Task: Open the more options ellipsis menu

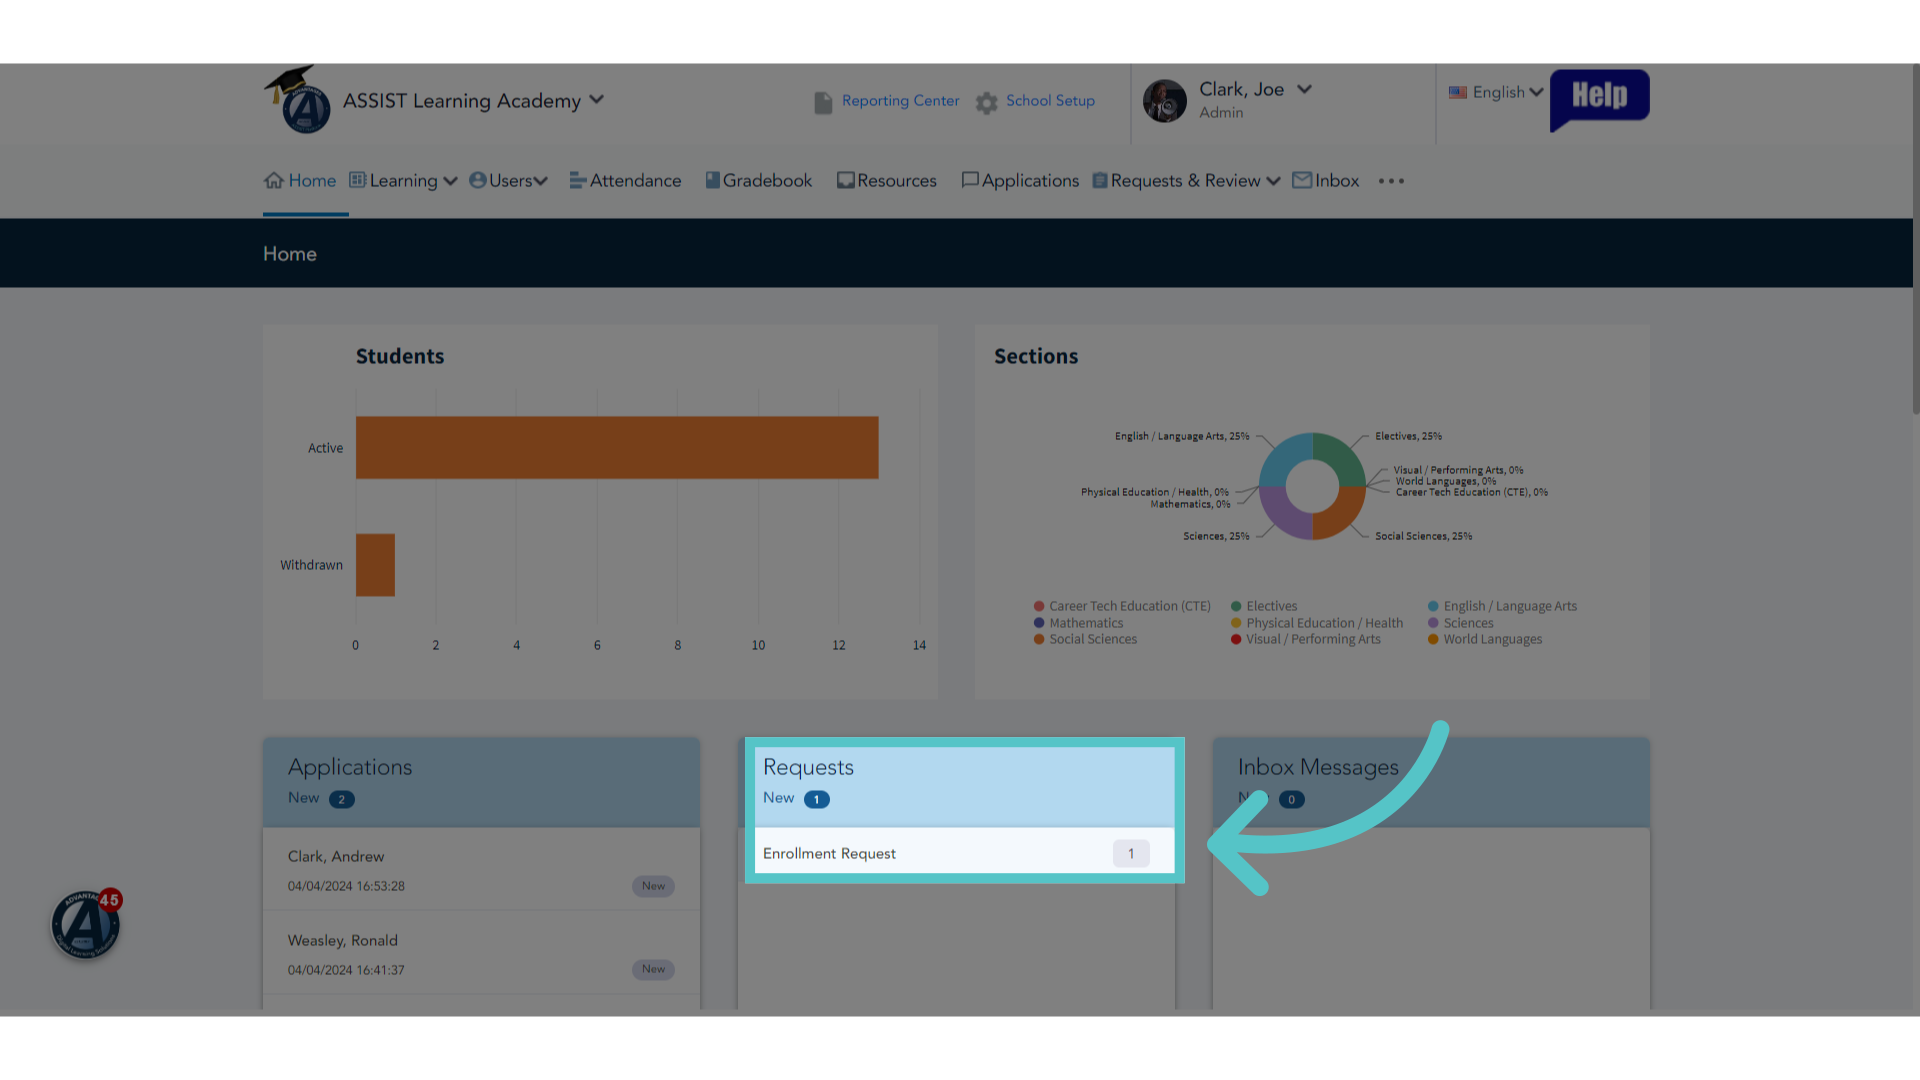Action: 1391,181
